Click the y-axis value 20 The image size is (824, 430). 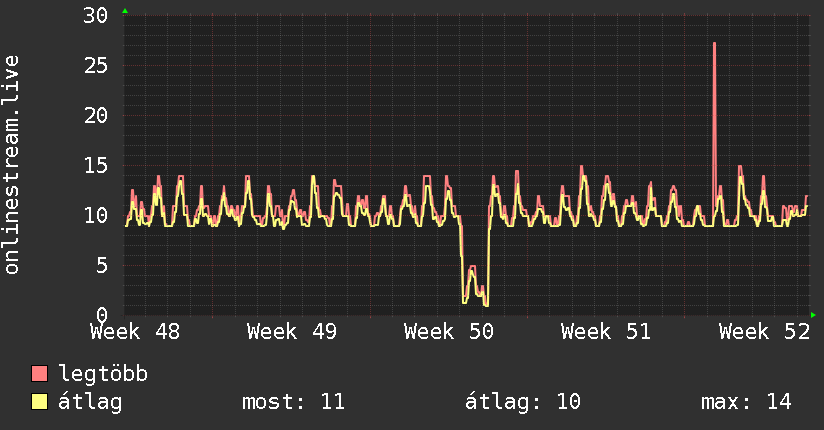(x=96, y=116)
